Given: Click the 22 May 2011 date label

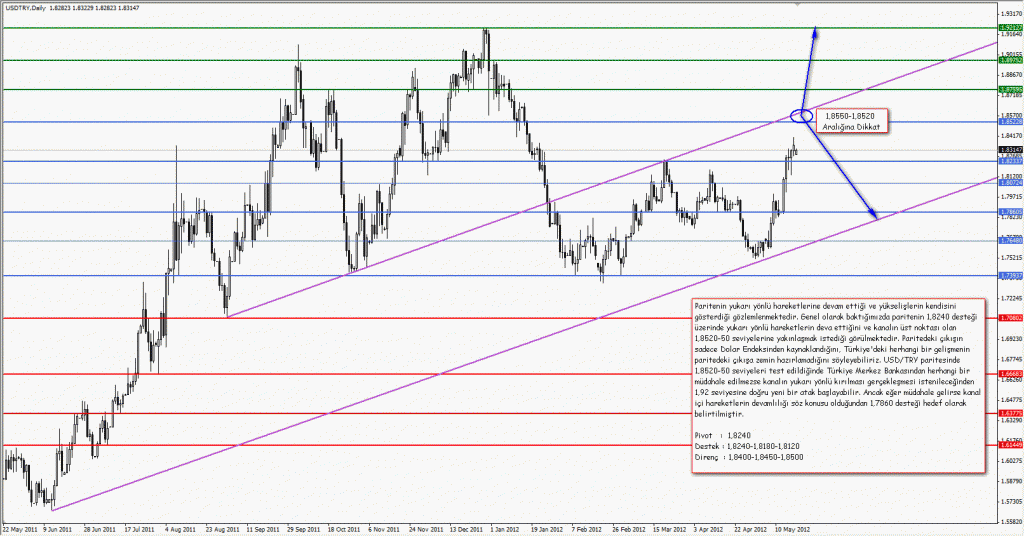Looking at the screenshot, I should (x=18, y=529).
